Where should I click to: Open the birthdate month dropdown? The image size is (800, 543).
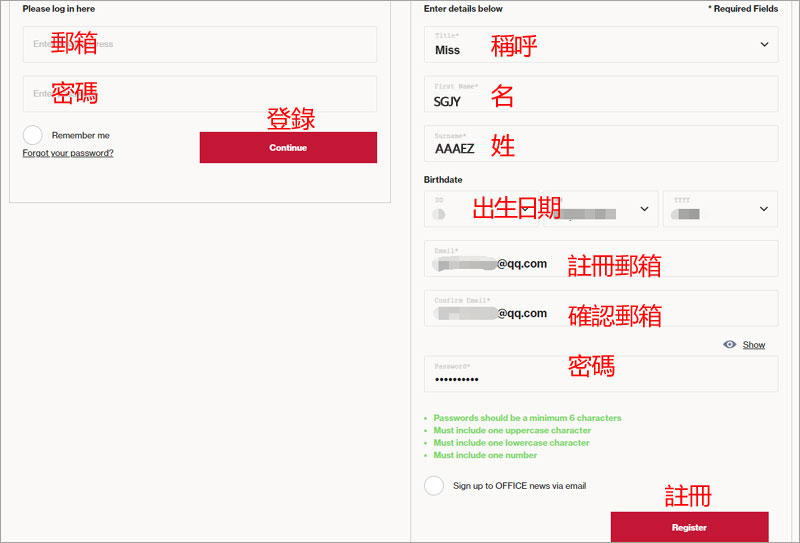coord(600,209)
